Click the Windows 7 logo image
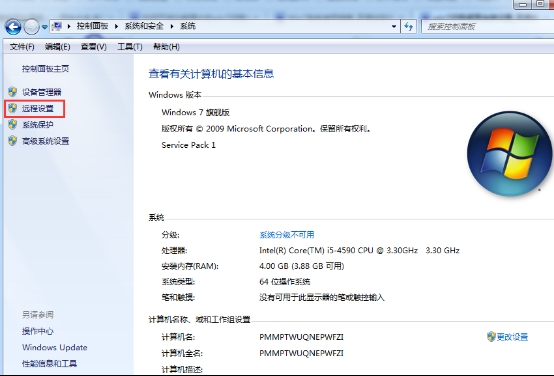Image resolution: width=554 pixels, height=376 pixels. click(509, 154)
